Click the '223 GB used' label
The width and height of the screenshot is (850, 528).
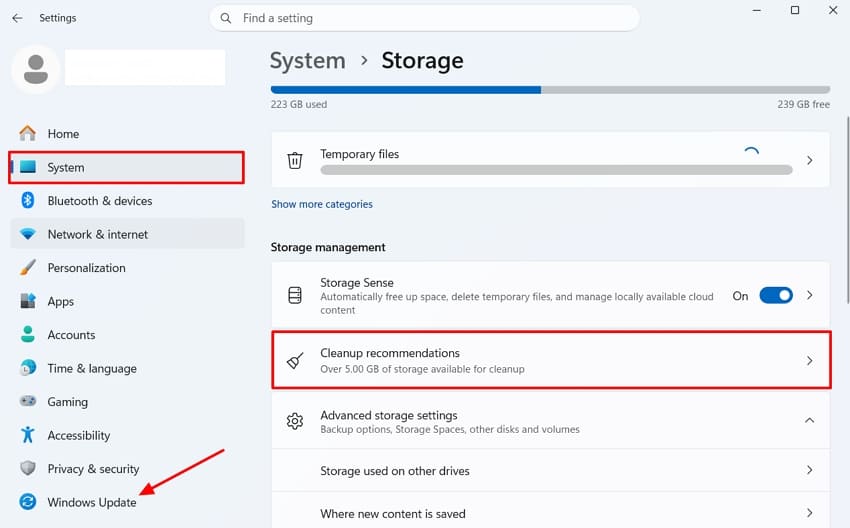click(x=299, y=104)
